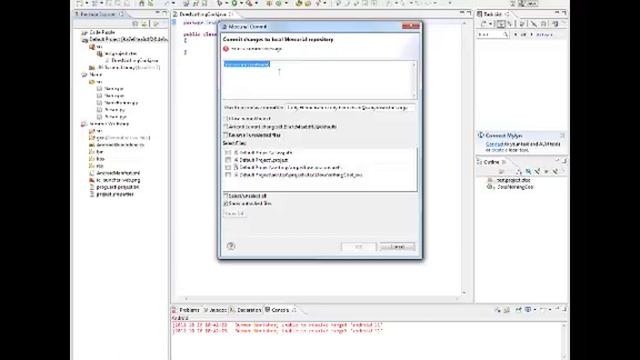Maximize the Task List panel
Image resolution: width=640 pixels, height=360 pixels.
(564, 13)
